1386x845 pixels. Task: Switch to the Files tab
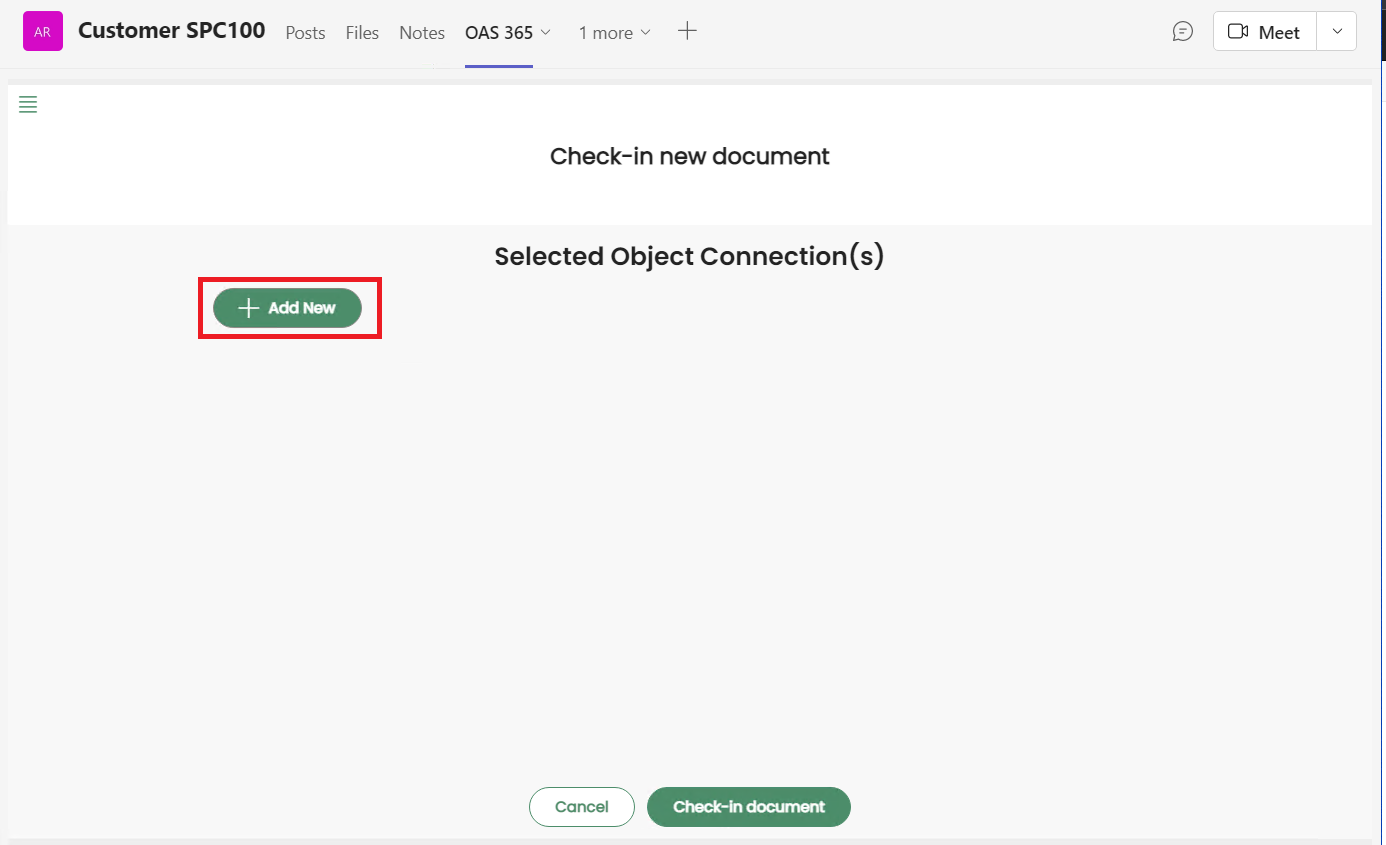[x=362, y=33]
